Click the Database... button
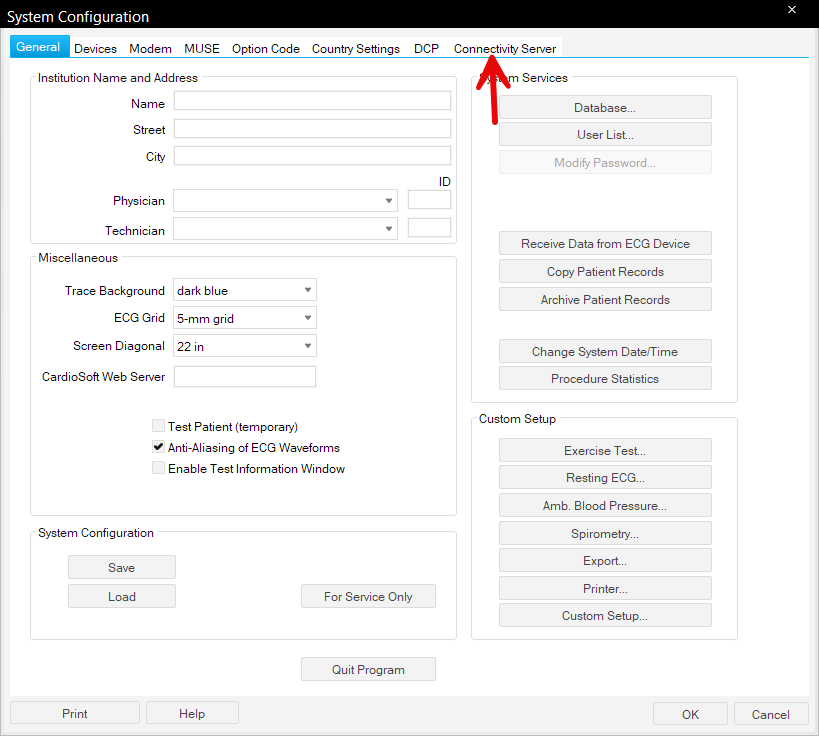 [605, 108]
